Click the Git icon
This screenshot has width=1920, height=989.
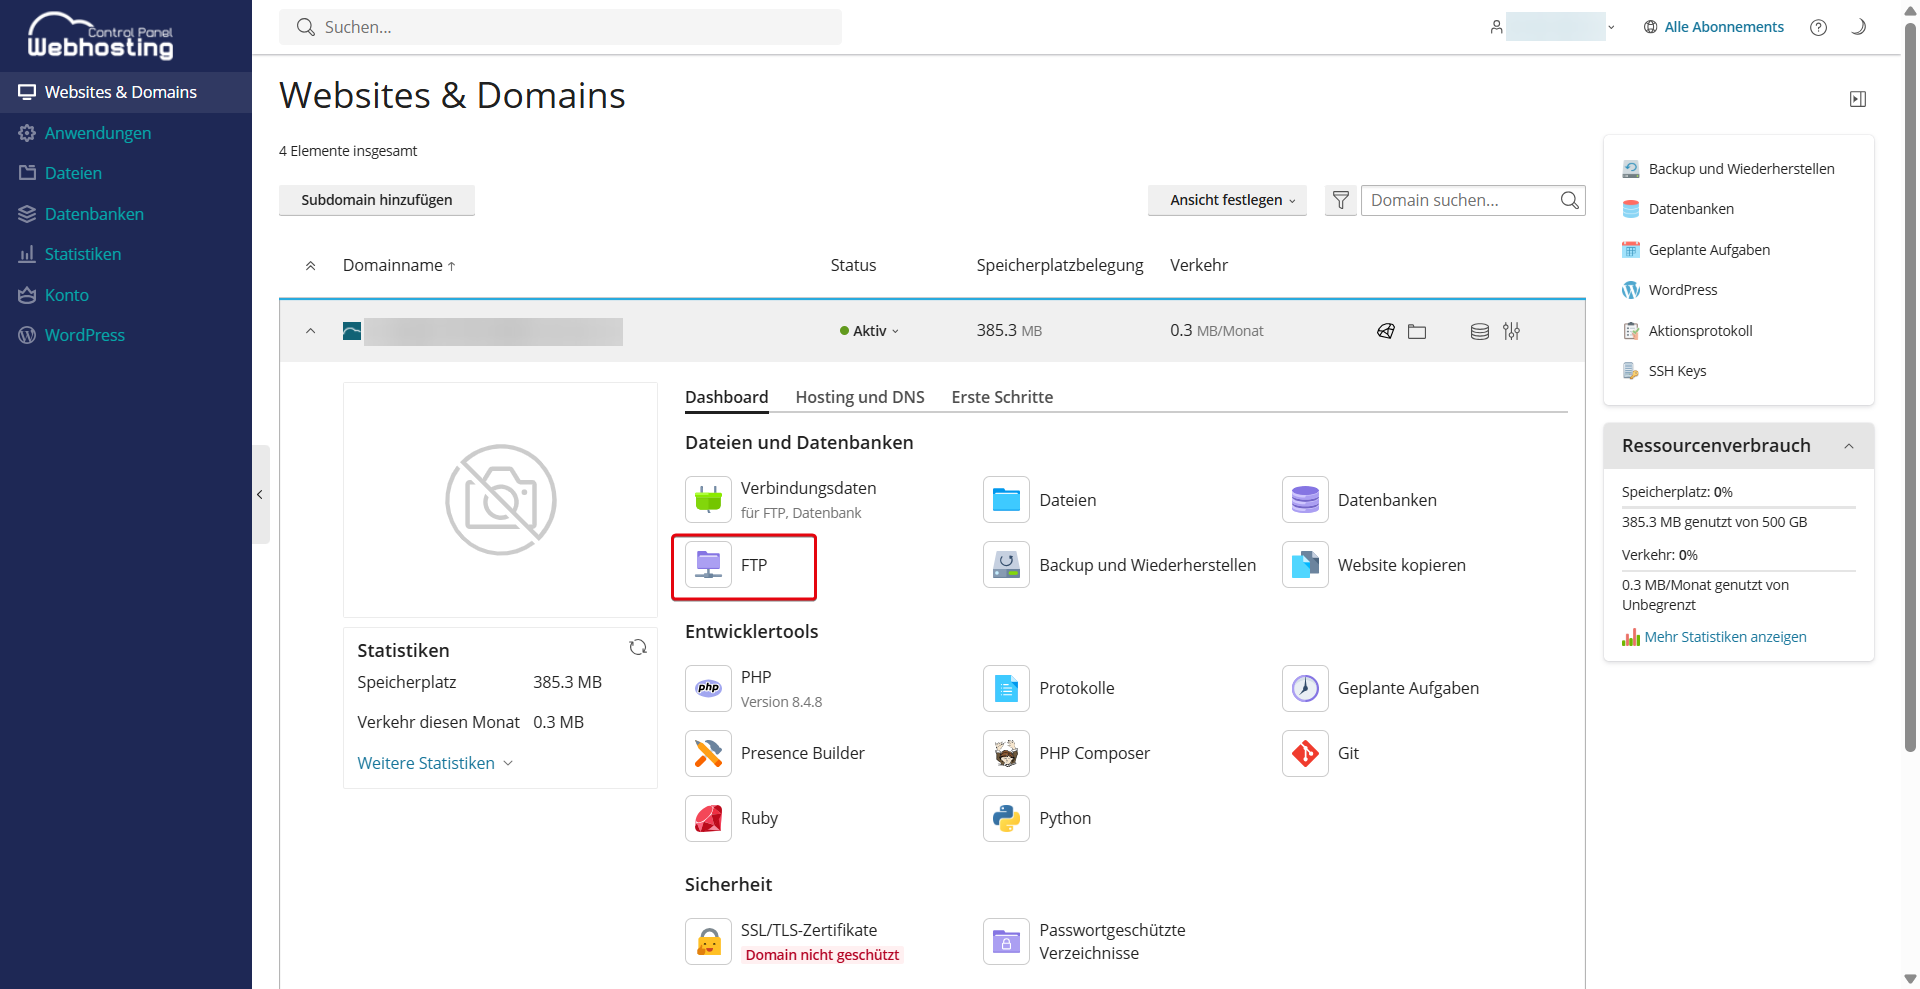pyautogui.click(x=1305, y=753)
